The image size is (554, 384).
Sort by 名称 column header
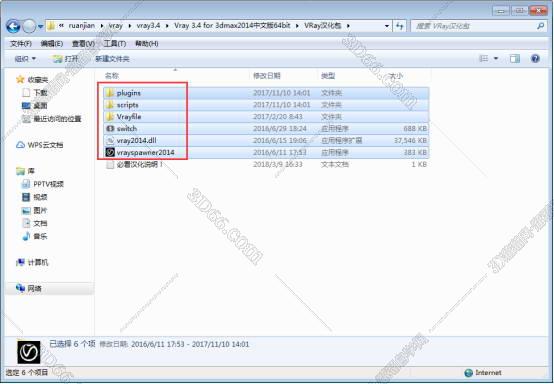coord(112,76)
